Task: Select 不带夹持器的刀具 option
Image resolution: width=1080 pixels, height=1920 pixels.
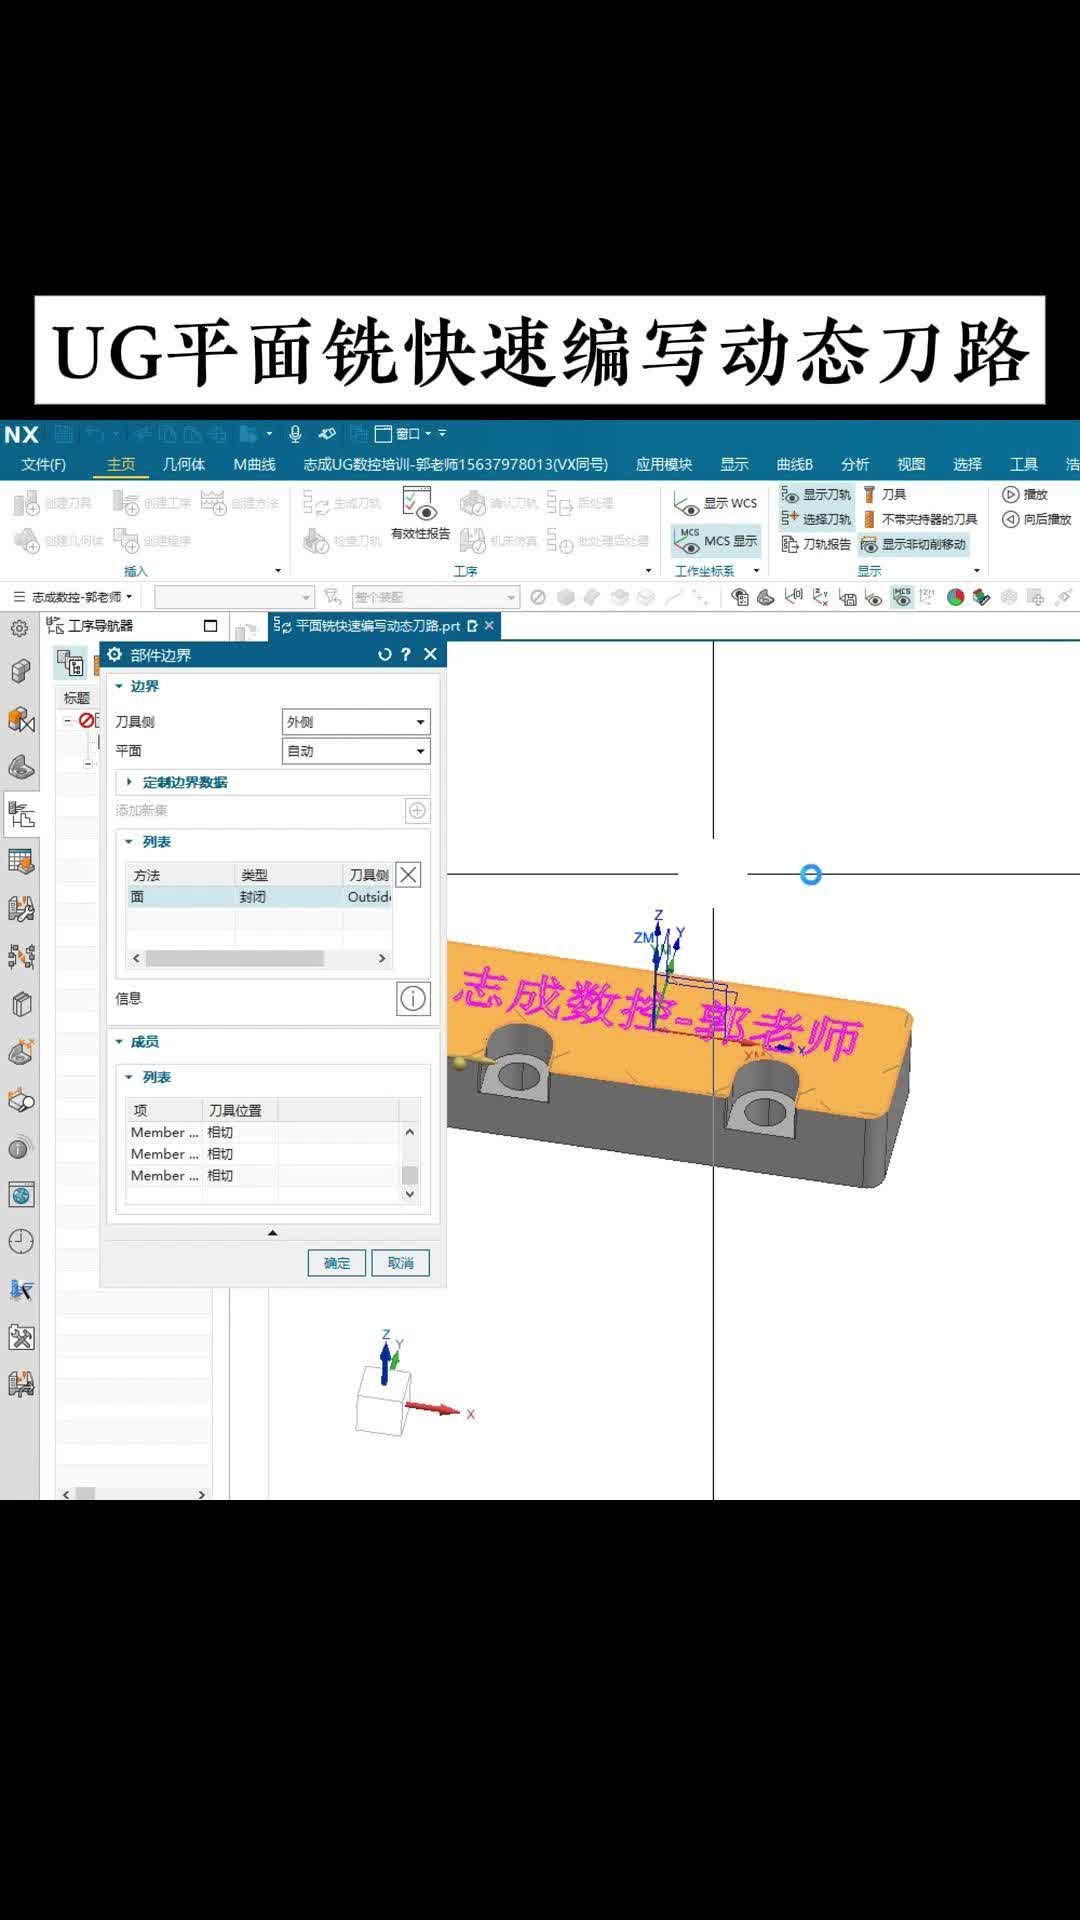Action: [x=920, y=519]
